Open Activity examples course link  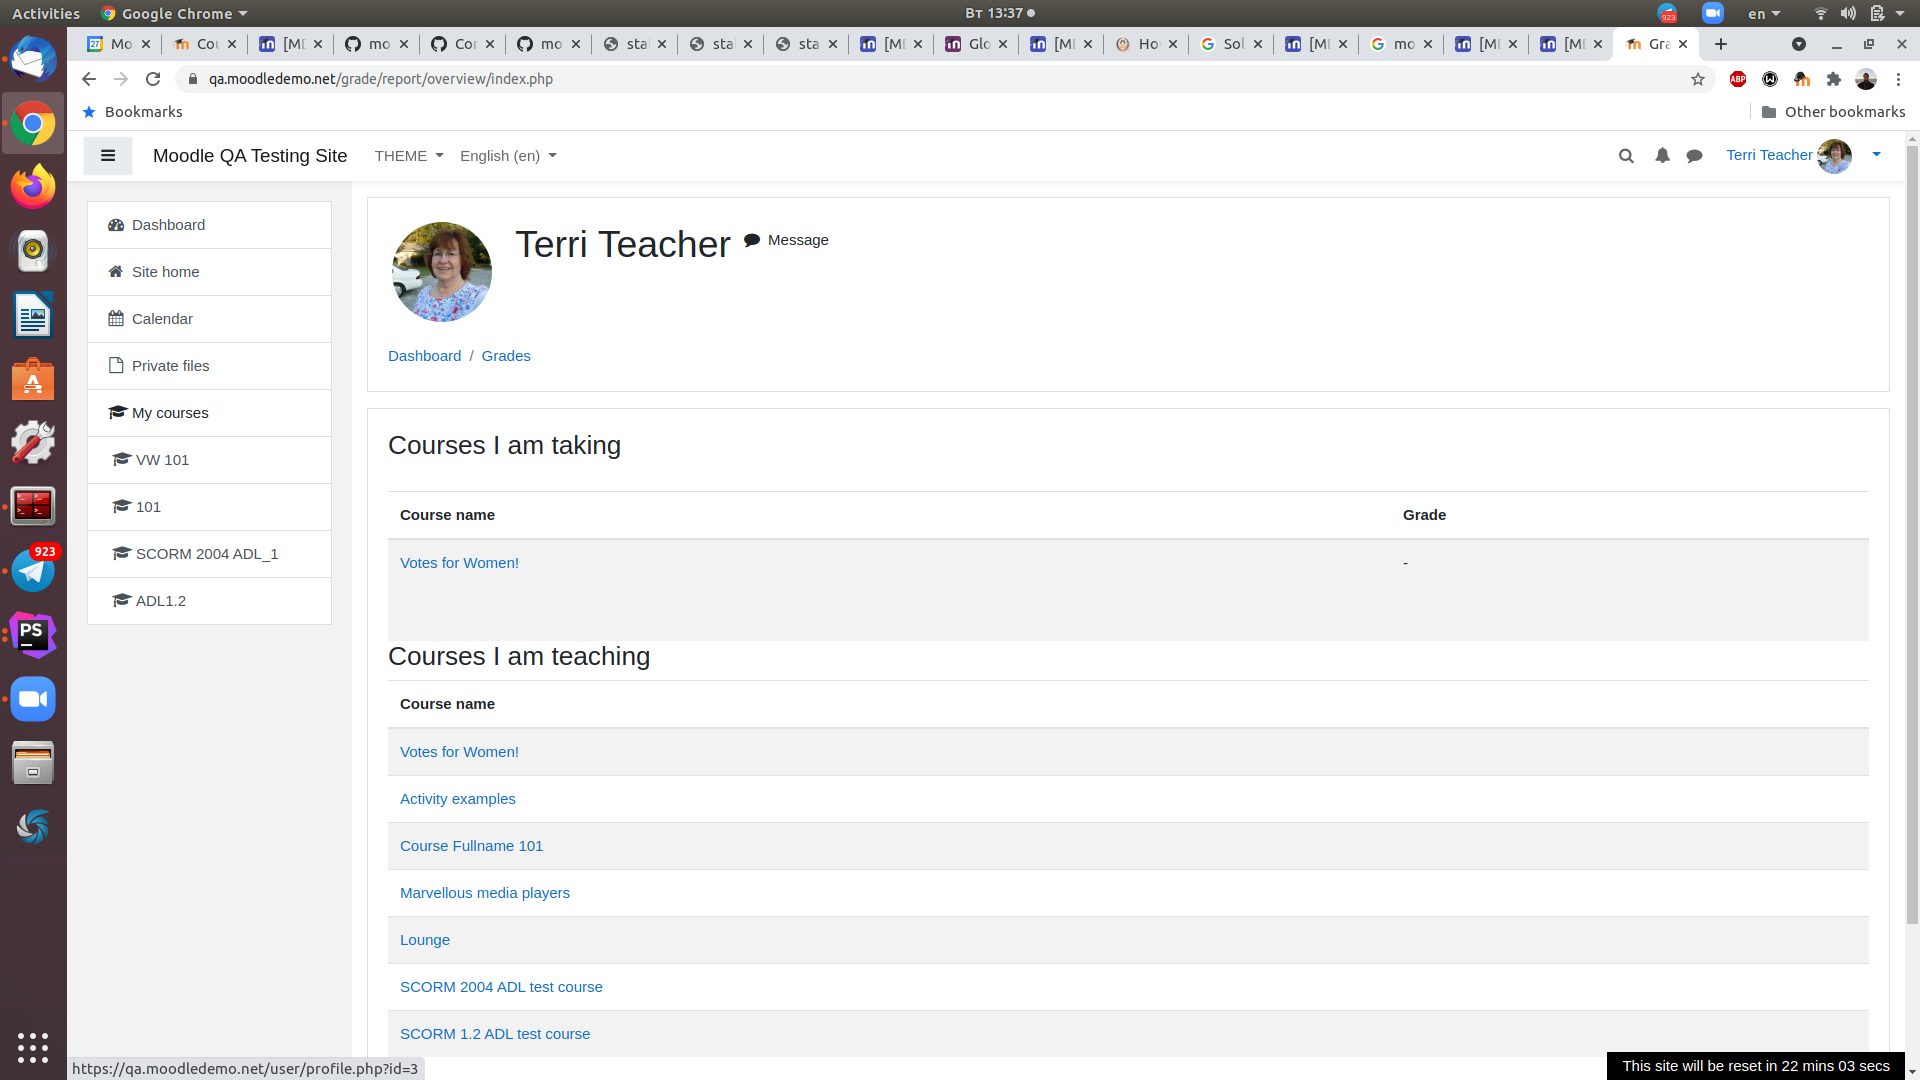[458, 799]
